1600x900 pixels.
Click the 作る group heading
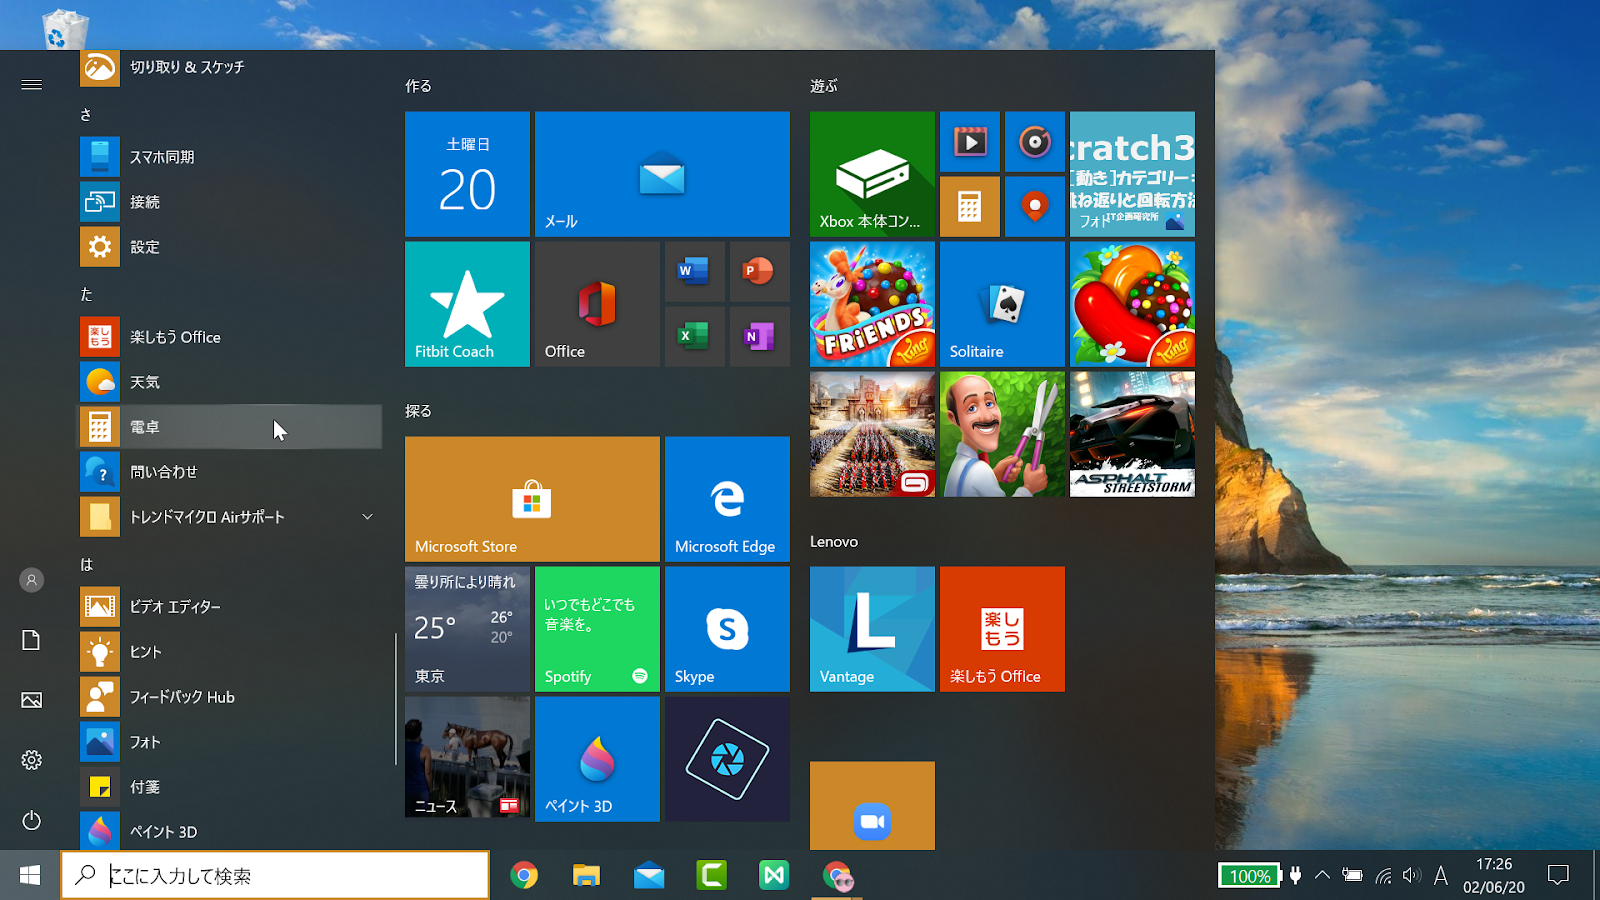(x=418, y=86)
